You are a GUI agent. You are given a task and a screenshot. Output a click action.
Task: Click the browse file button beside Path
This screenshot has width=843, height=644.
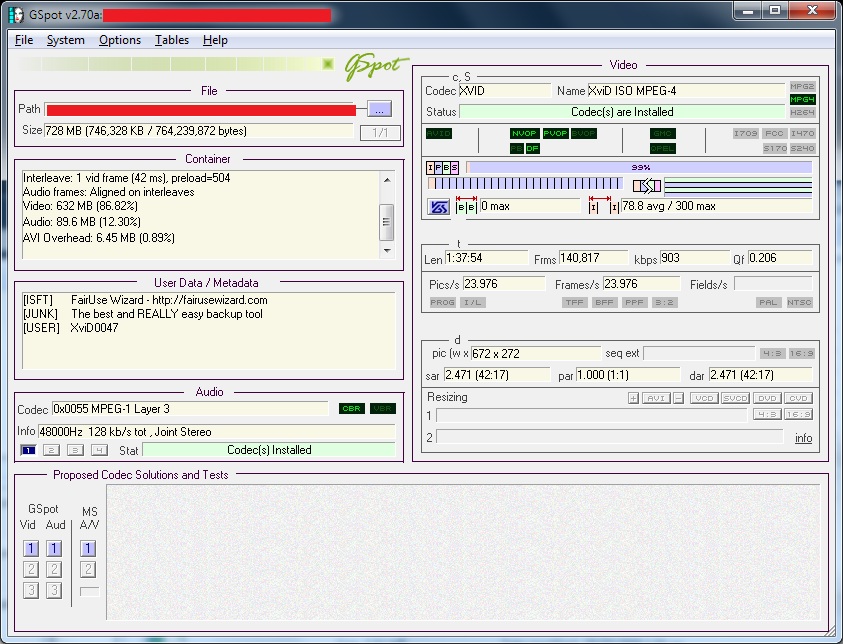coord(379,109)
